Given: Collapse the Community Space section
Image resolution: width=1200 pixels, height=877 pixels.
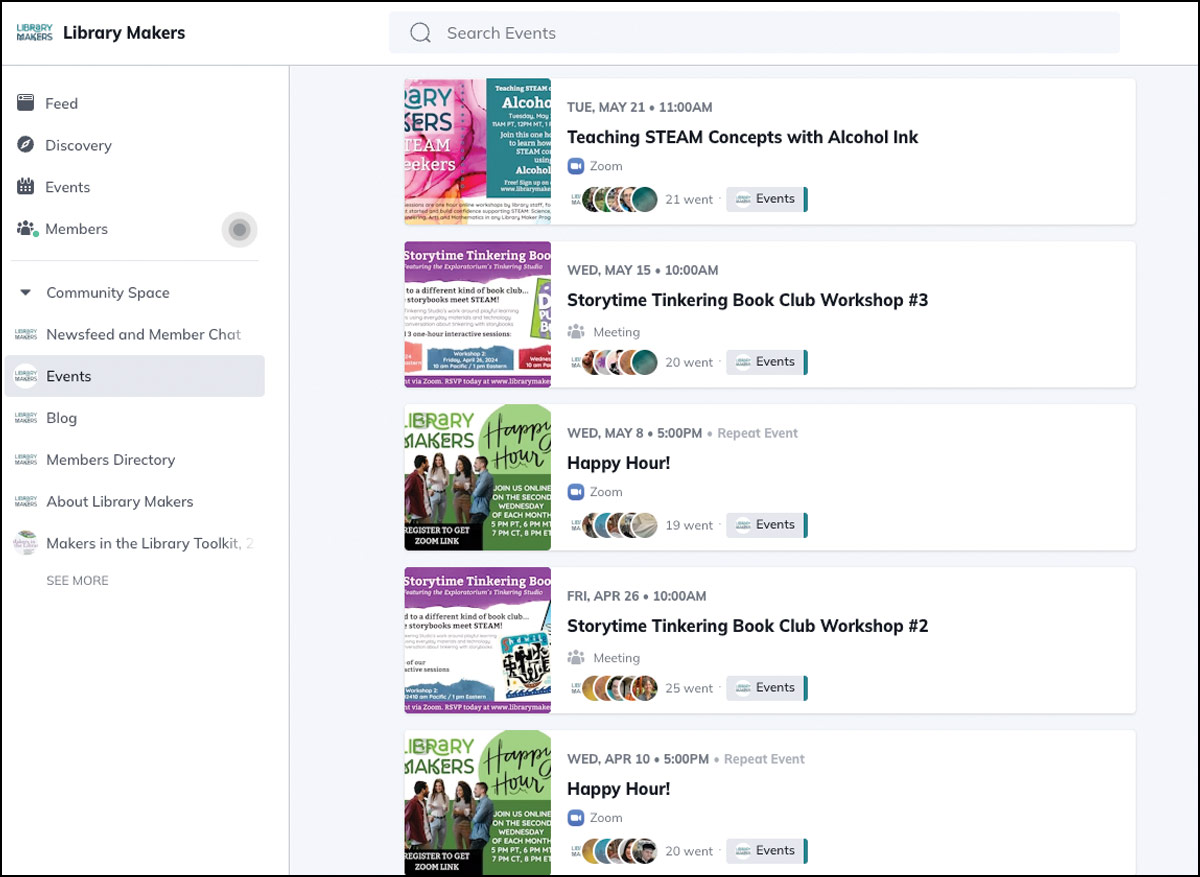Looking at the screenshot, I should [x=26, y=293].
